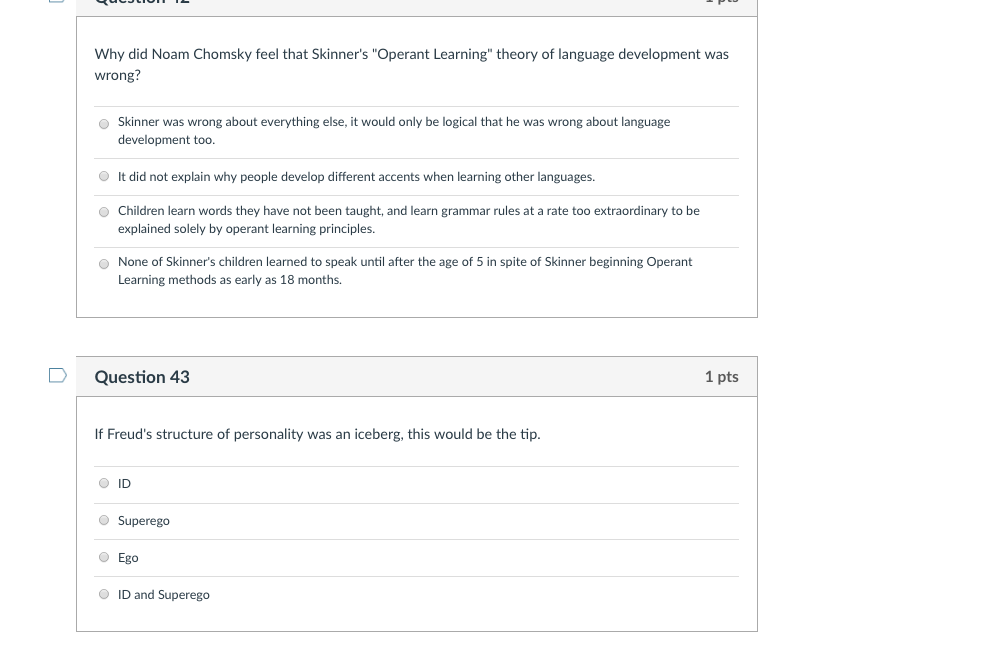The image size is (986, 650).
Task: Click the Freud iceberg question text
Action: coord(317,434)
